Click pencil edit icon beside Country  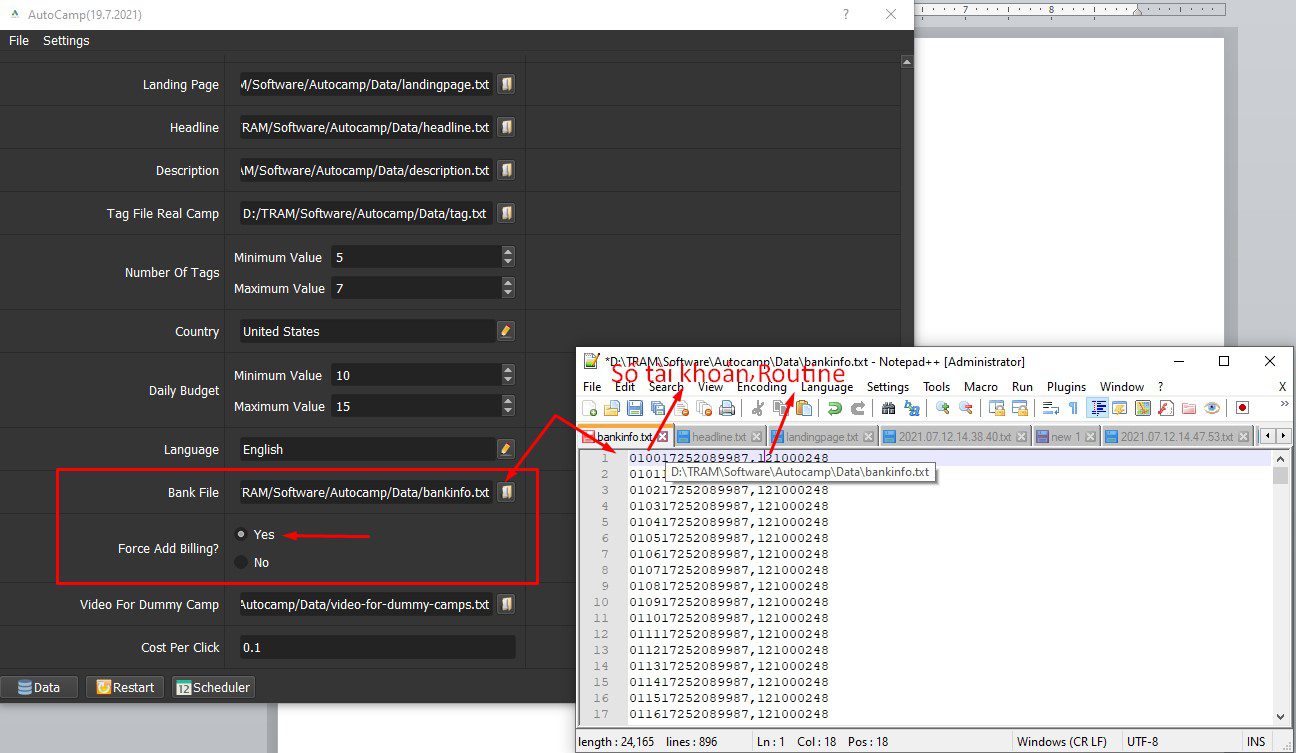point(506,331)
